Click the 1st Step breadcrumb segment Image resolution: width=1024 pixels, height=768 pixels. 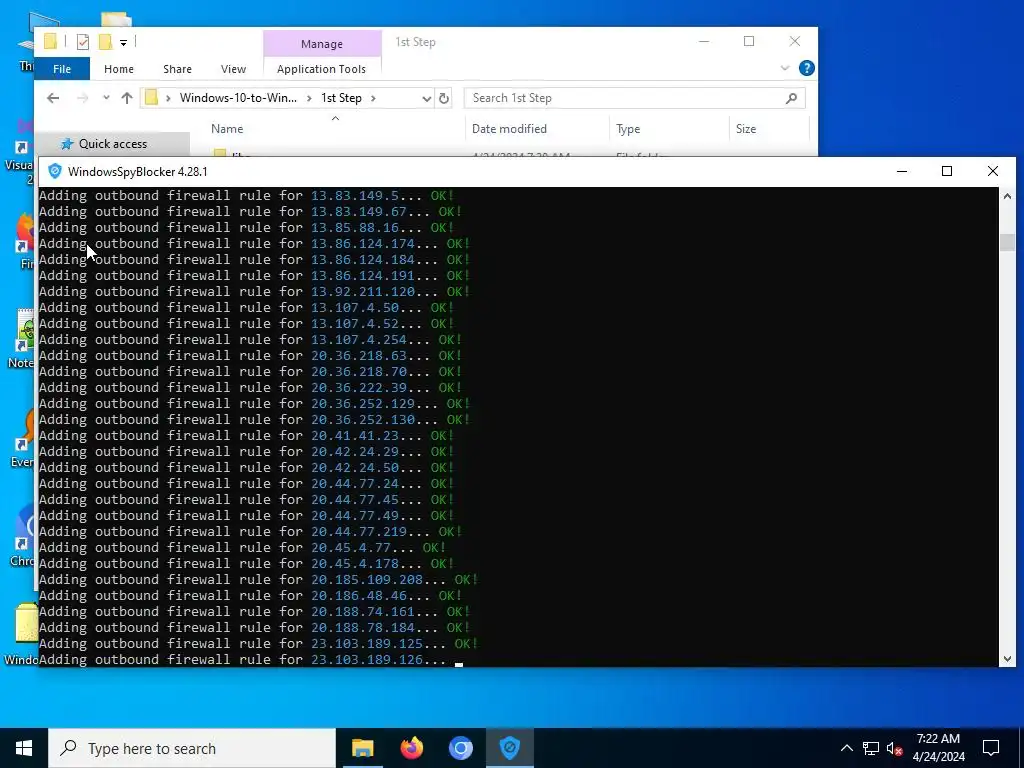[341, 98]
